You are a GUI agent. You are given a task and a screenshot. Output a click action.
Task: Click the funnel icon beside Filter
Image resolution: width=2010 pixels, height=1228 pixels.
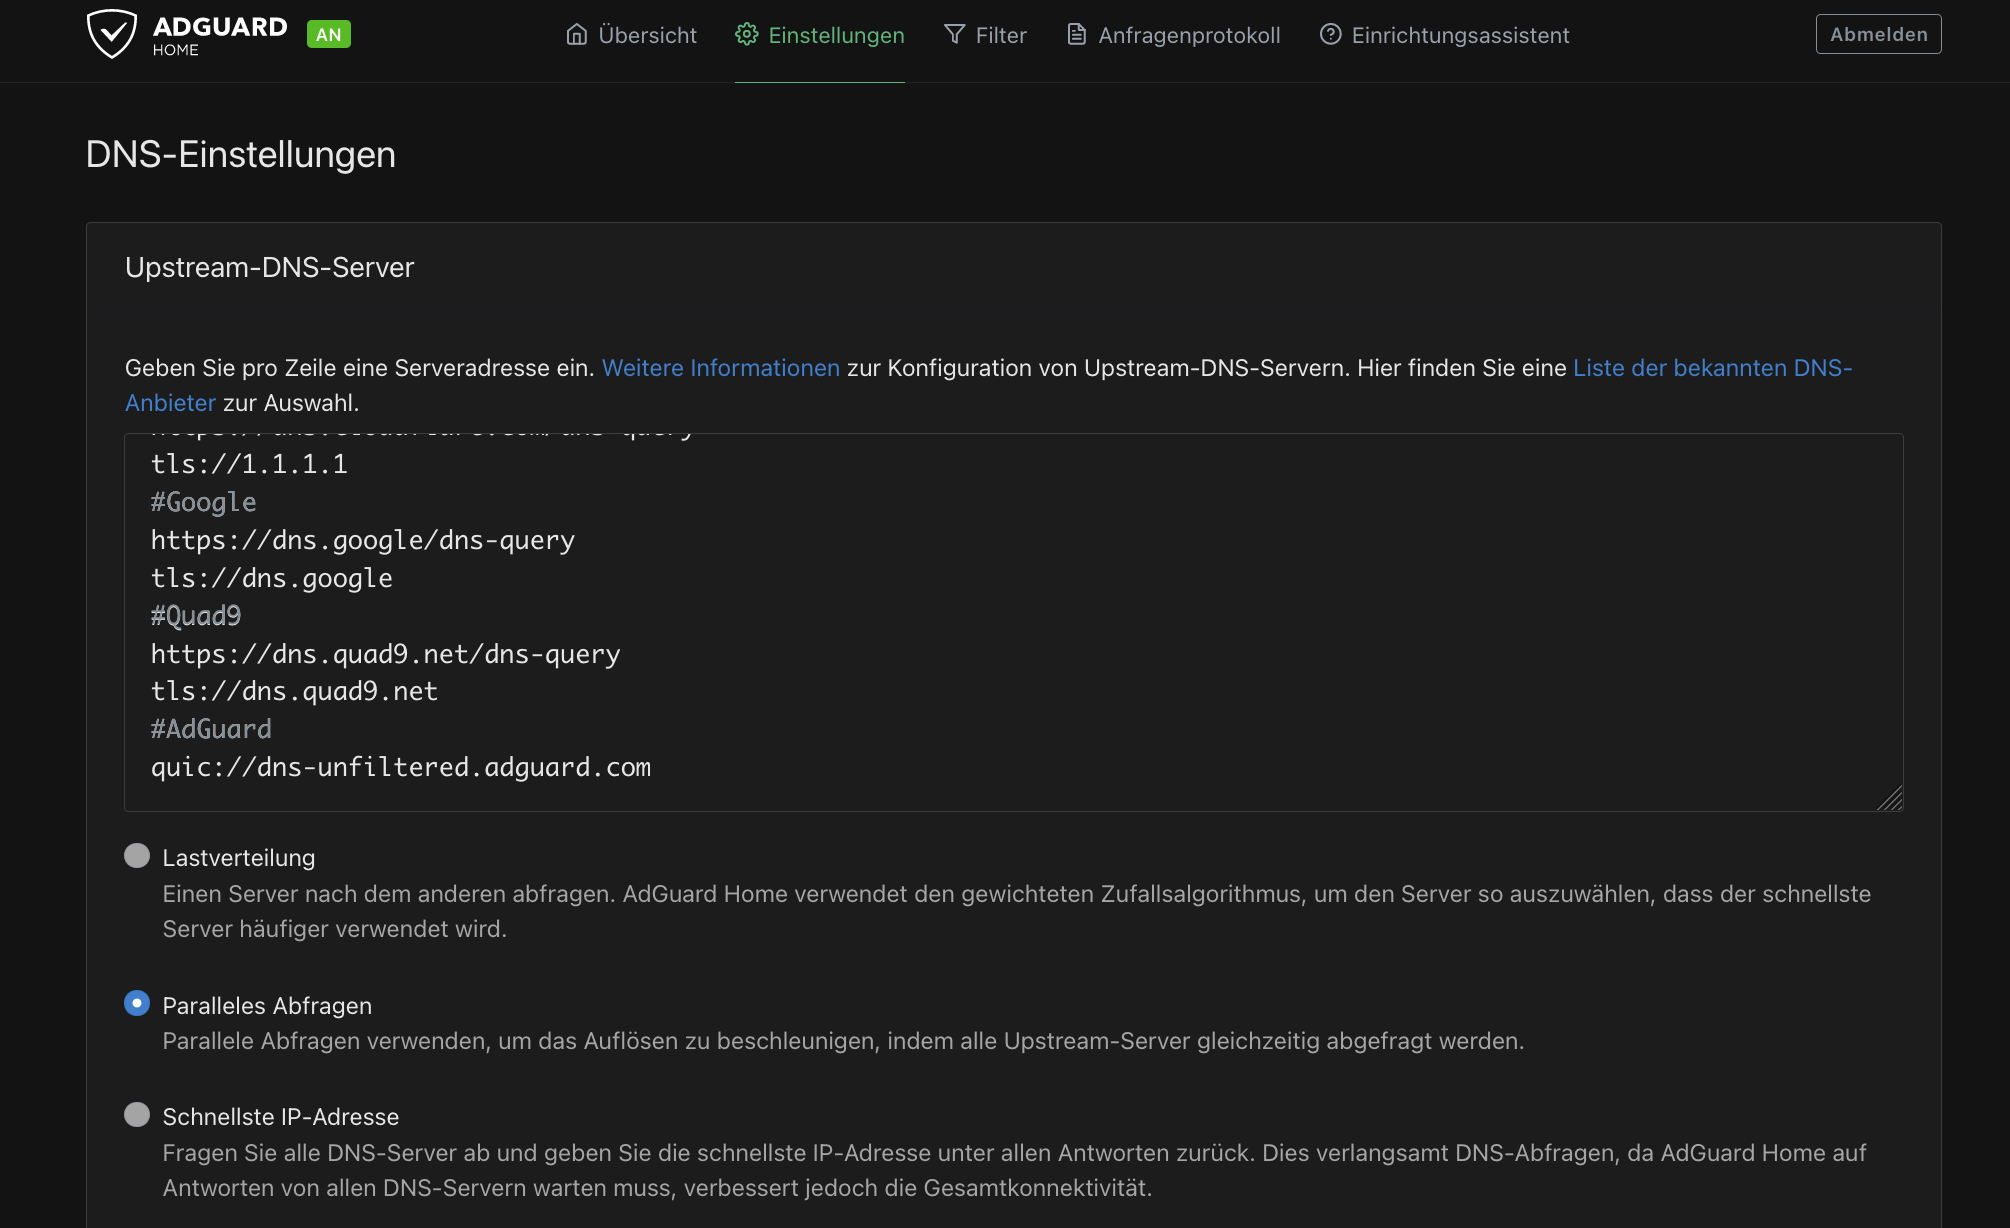pos(954,35)
